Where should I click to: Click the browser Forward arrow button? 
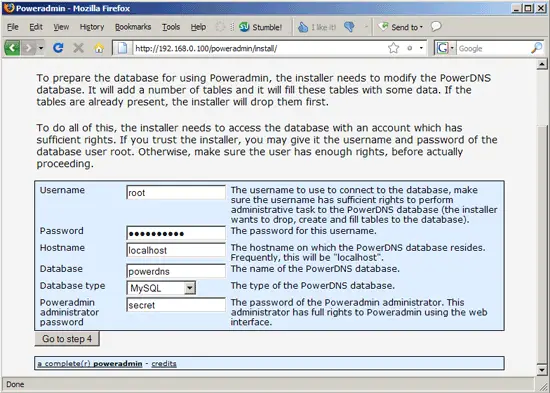click(x=28, y=48)
